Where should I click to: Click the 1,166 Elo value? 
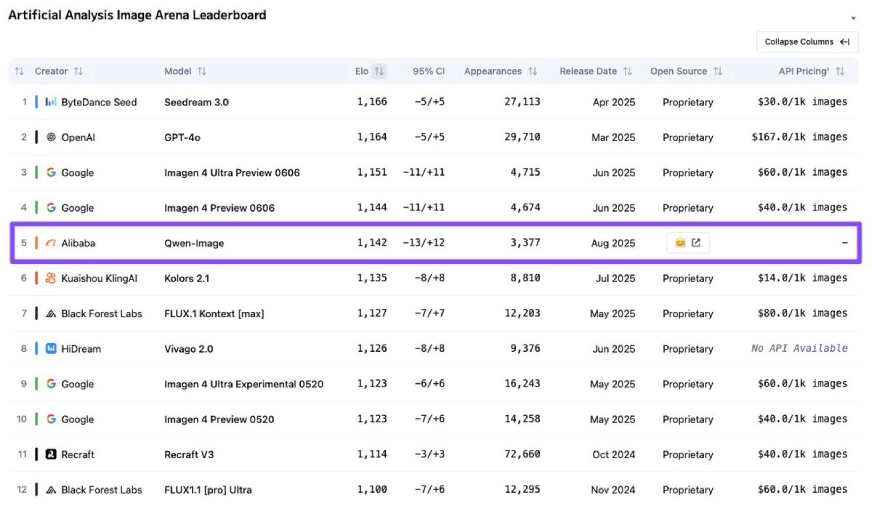click(372, 102)
